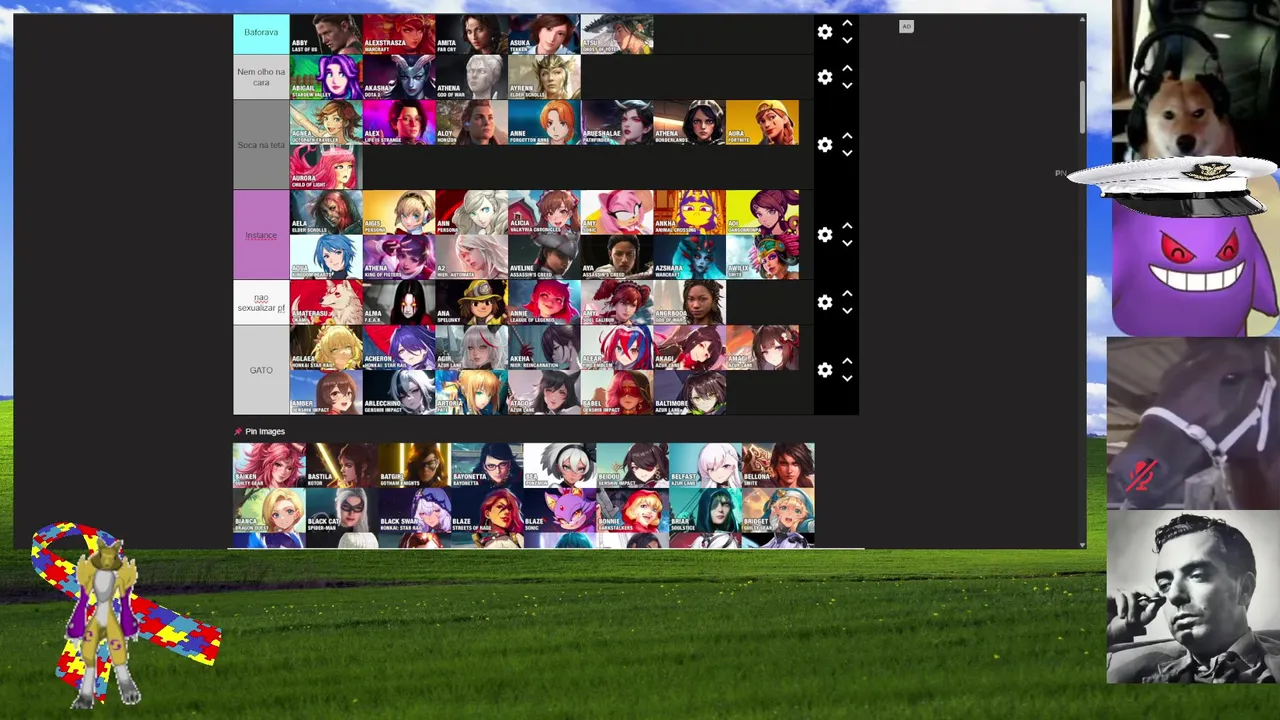
Task: Select Athena God of War thumbnail
Action: [471, 77]
